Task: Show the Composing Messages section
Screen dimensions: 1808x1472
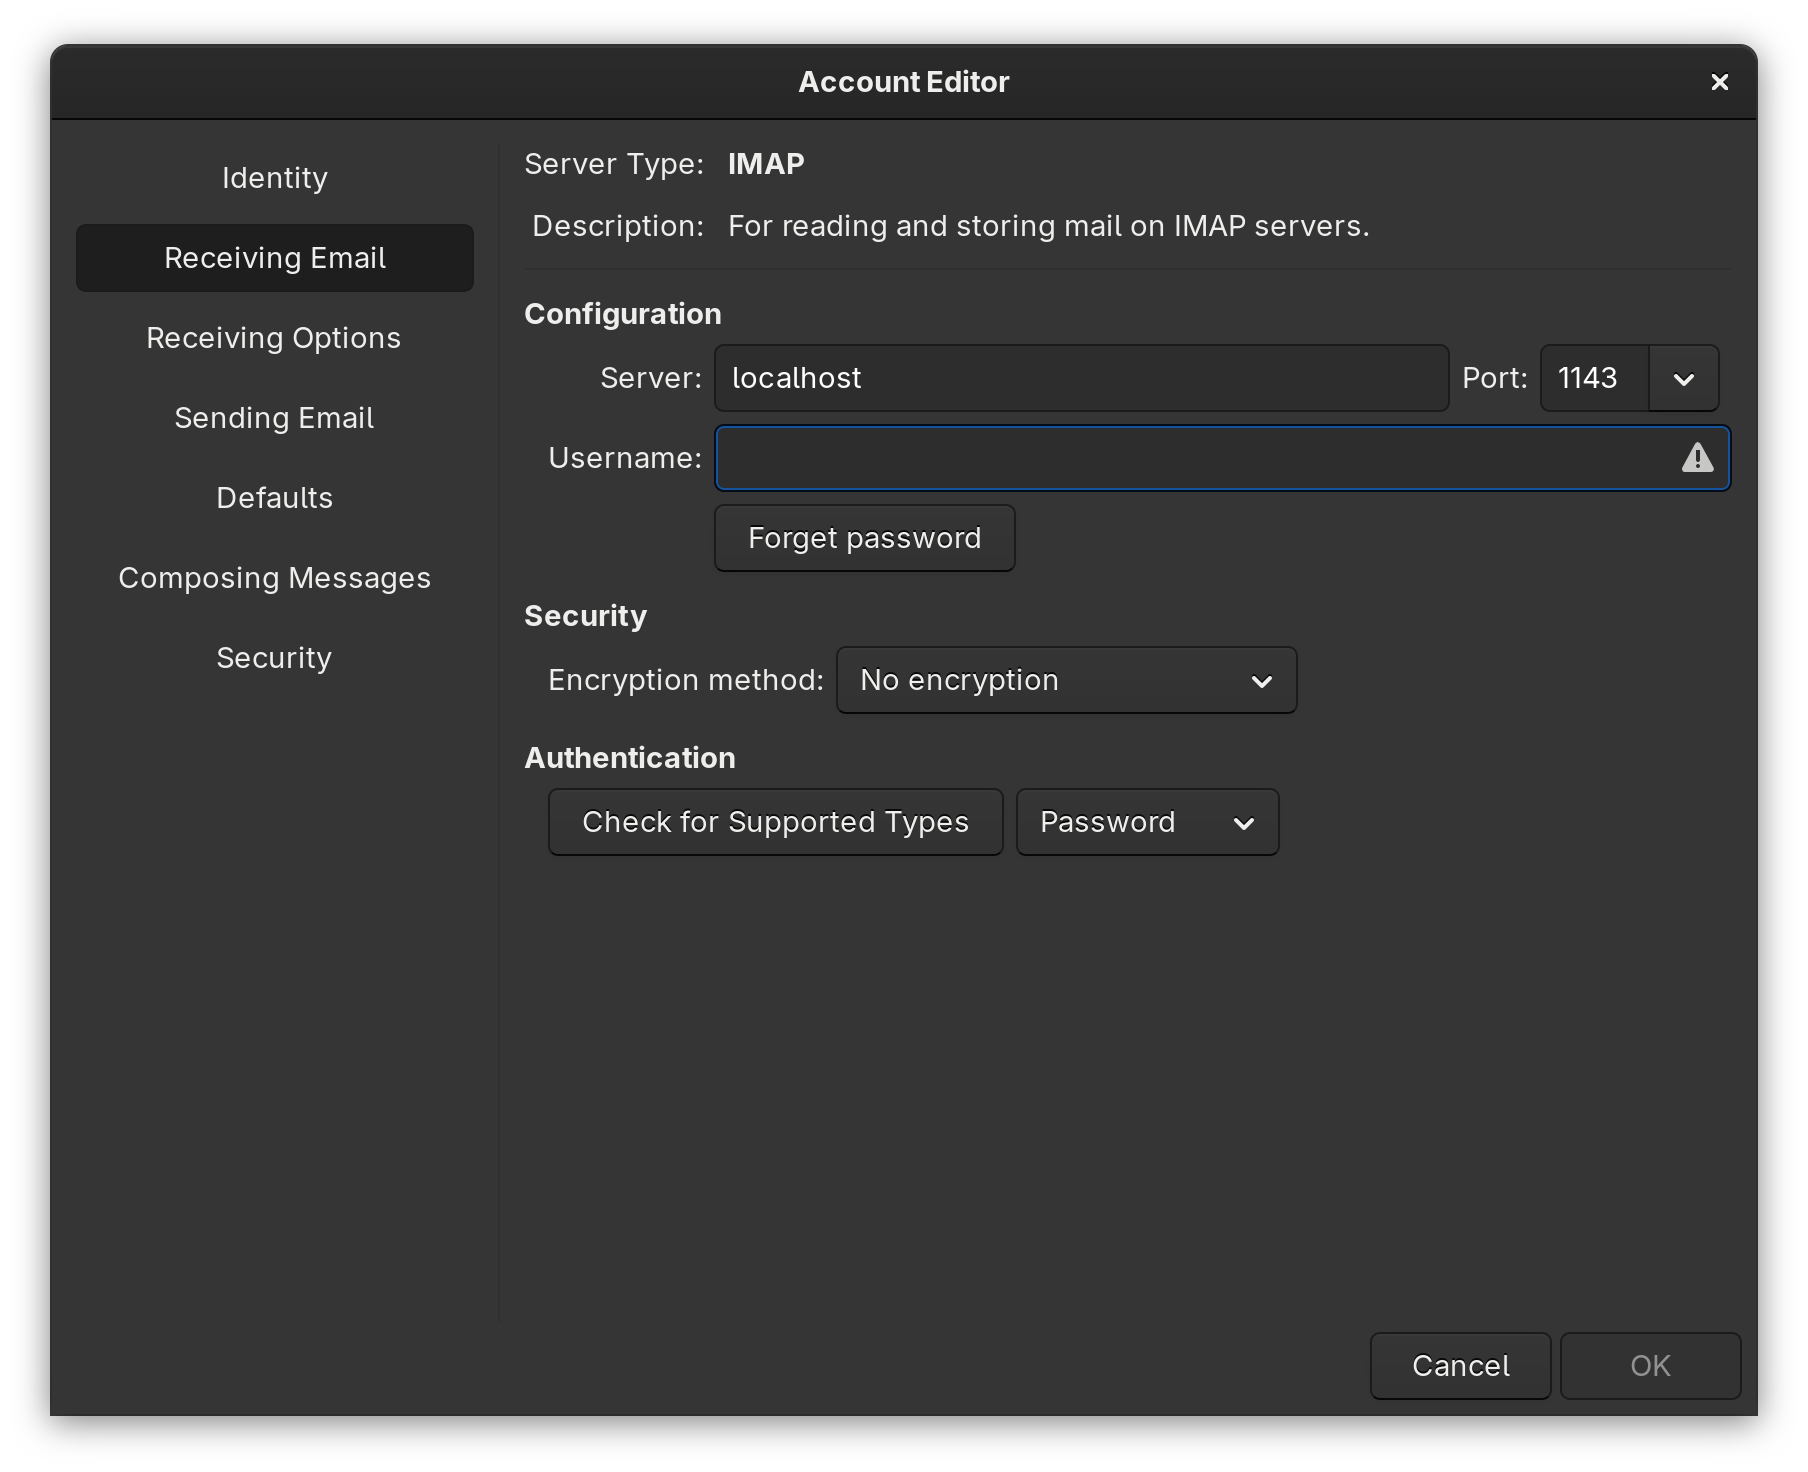Action: pos(274,578)
